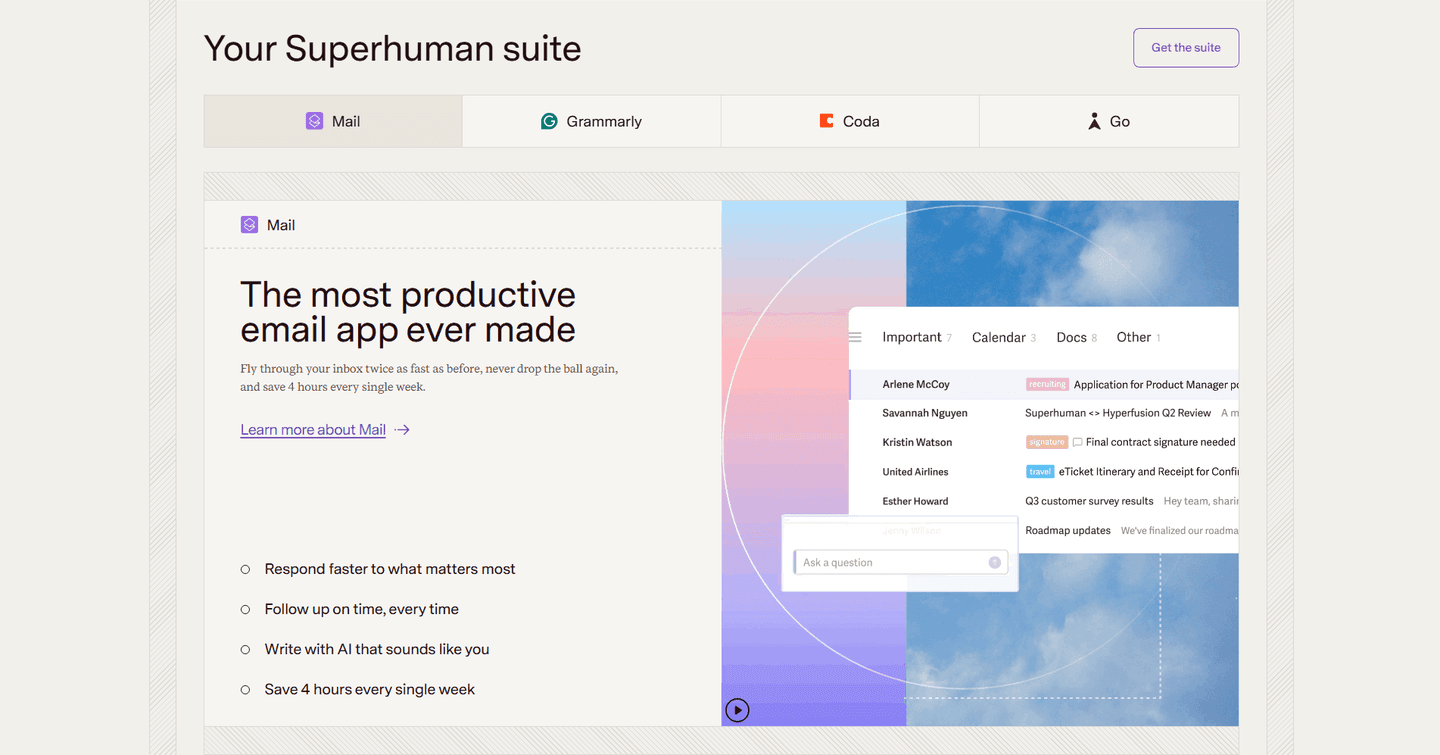Select the Other inbox split
The width and height of the screenshot is (1440, 755).
click(1139, 338)
